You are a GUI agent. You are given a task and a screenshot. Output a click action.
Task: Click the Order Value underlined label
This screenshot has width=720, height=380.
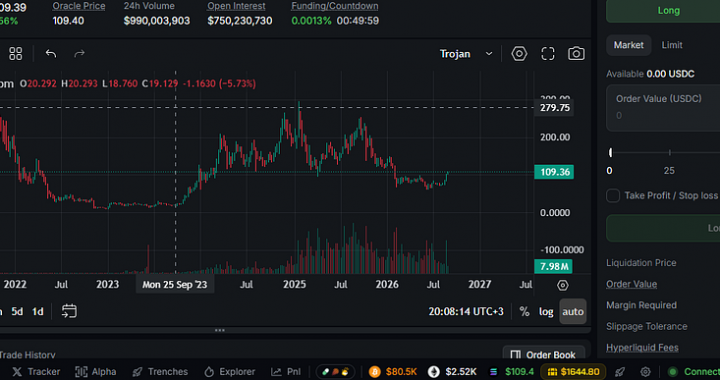pos(631,284)
